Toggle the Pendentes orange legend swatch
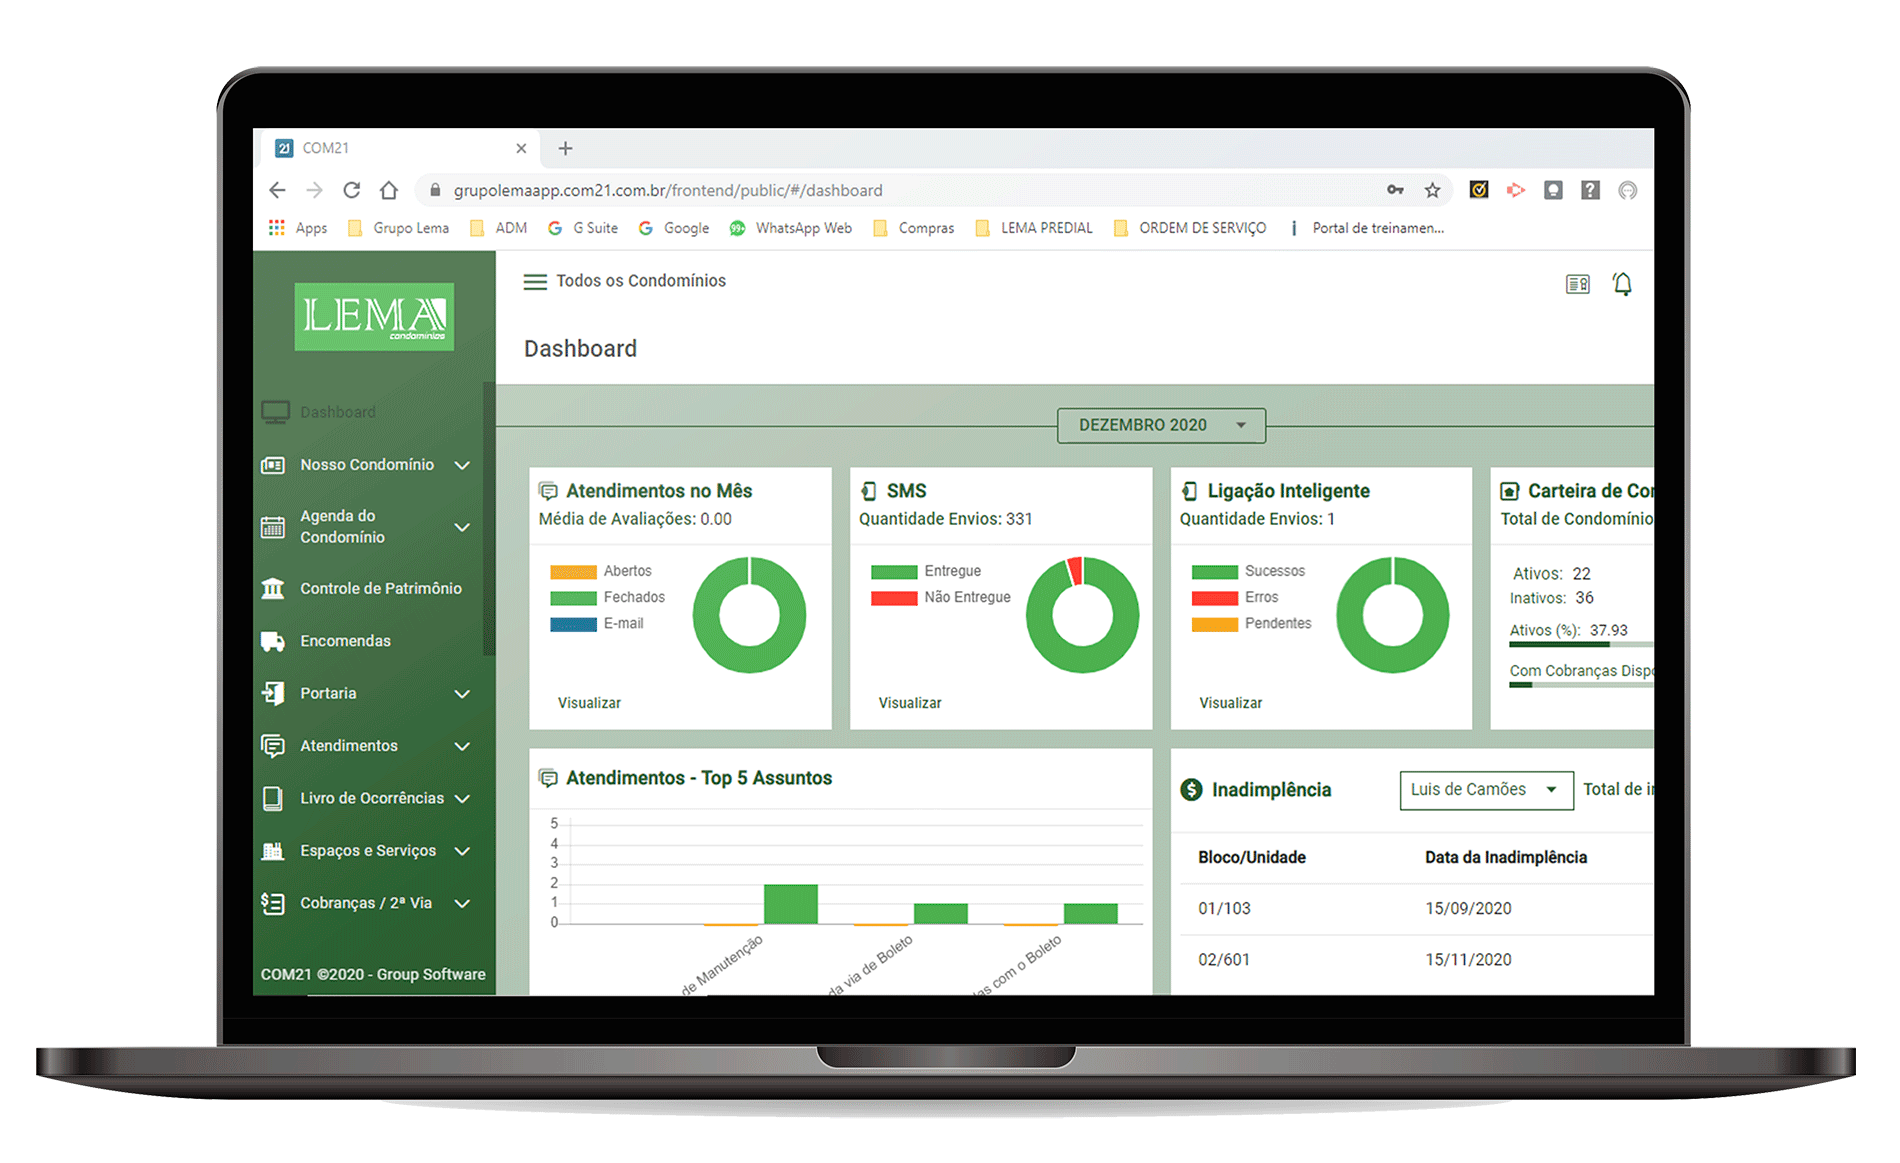1900x1163 pixels. [x=1215, y=624]
